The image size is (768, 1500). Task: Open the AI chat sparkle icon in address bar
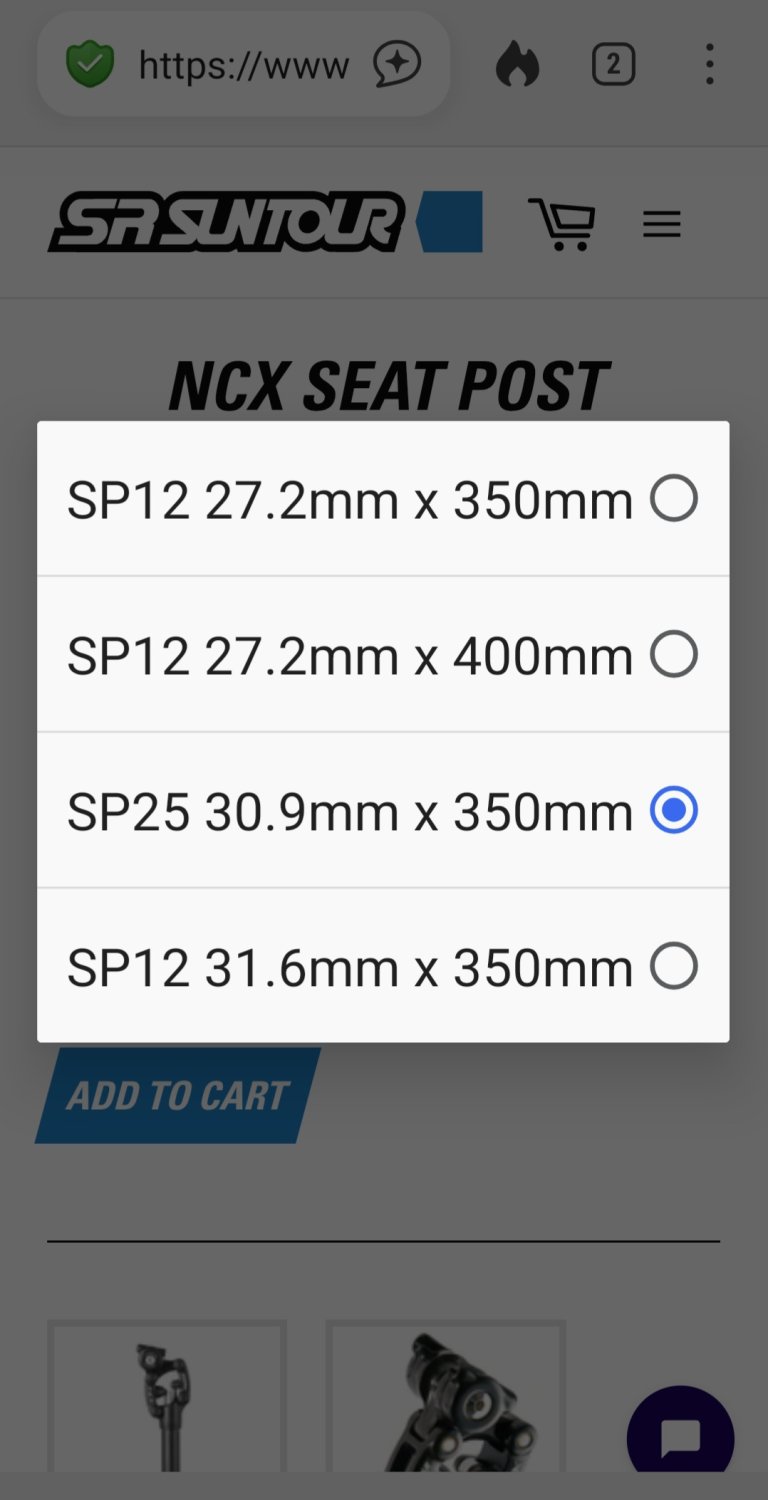click(397, 66)
